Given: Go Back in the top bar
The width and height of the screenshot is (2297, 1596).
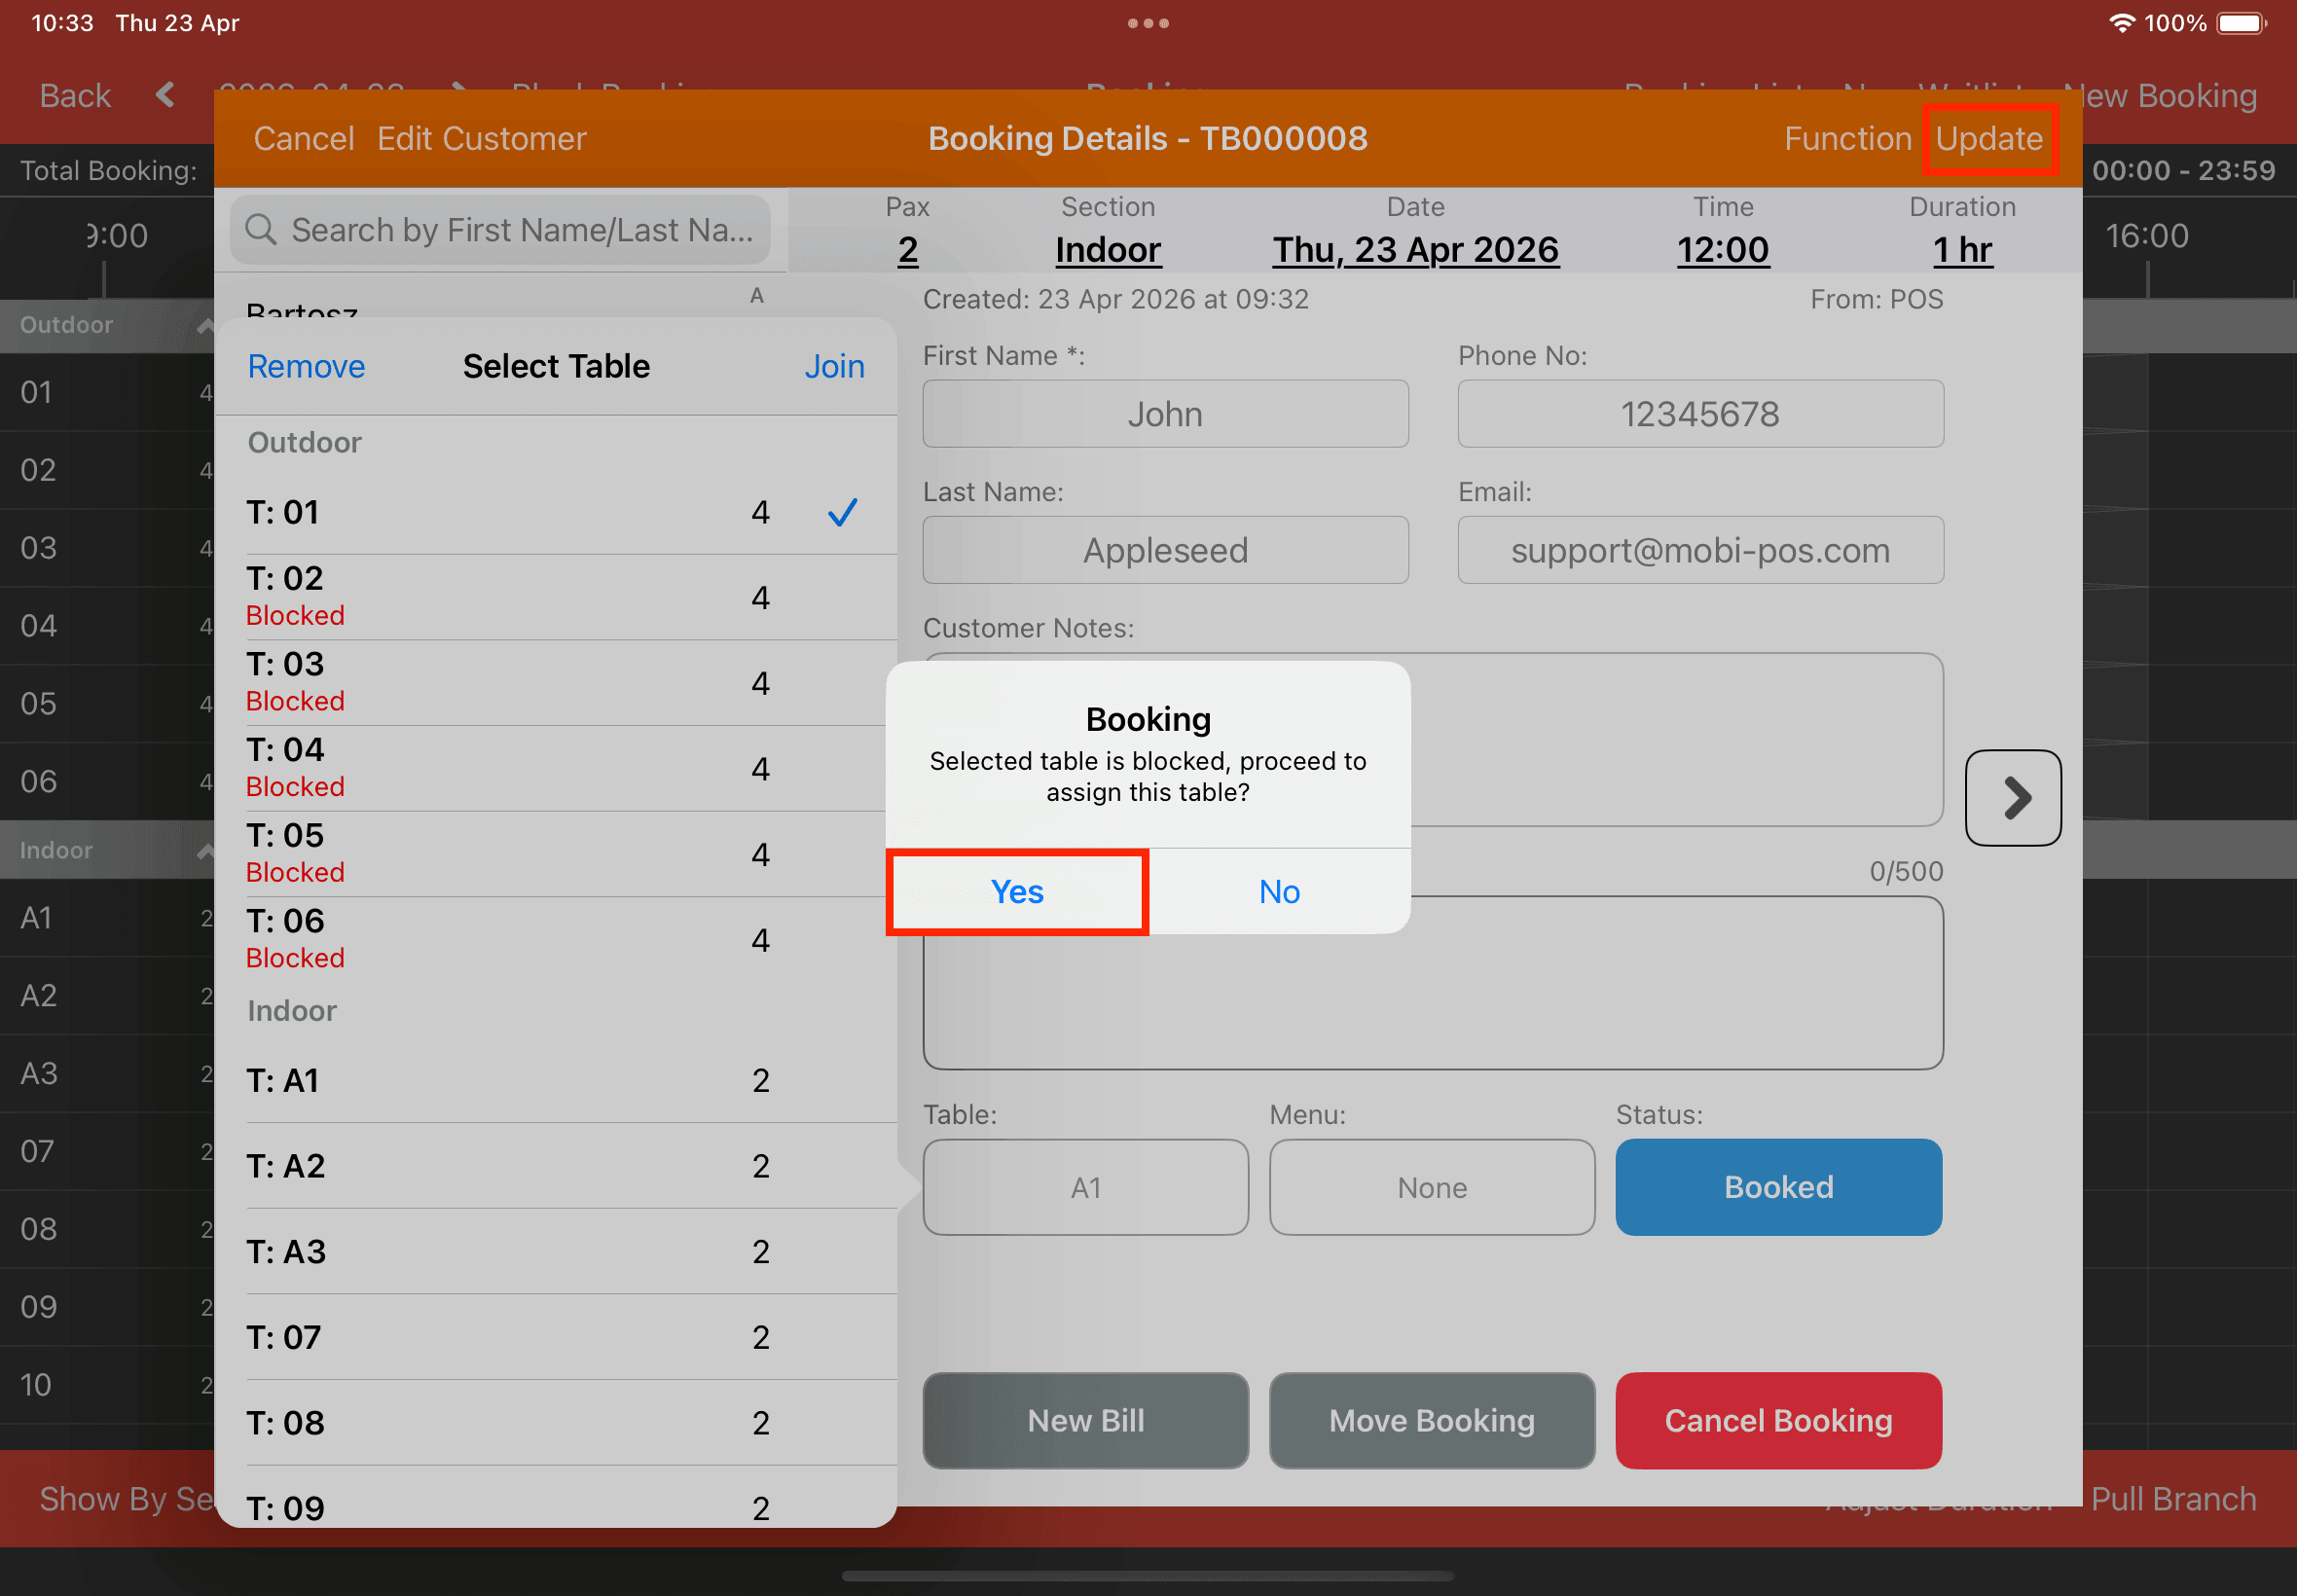Looking at the screenshot, I should click(x=75, y=95).
